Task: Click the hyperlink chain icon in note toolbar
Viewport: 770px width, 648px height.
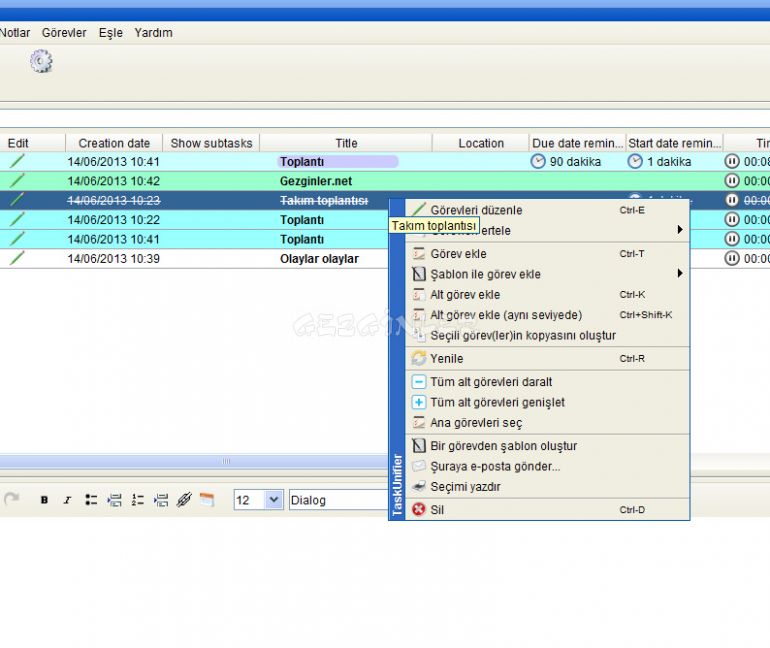Action: tap(184, 500)
